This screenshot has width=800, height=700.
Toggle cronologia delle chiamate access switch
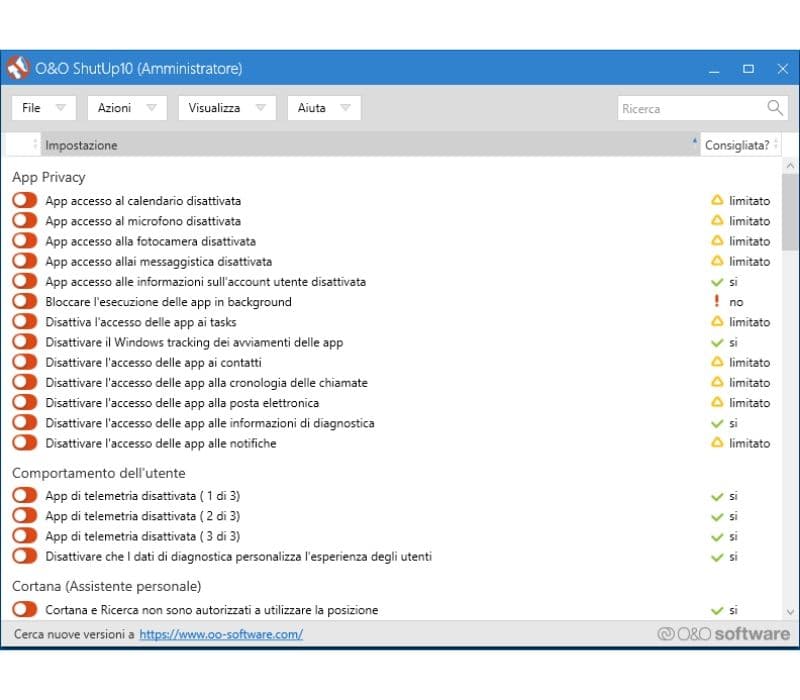point(25,382)
